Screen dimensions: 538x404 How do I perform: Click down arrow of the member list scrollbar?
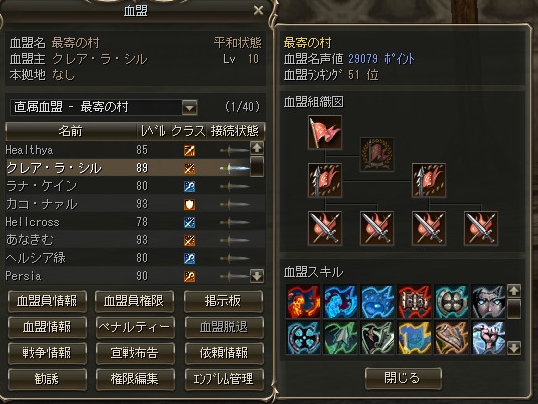click(x=257, y=276)
